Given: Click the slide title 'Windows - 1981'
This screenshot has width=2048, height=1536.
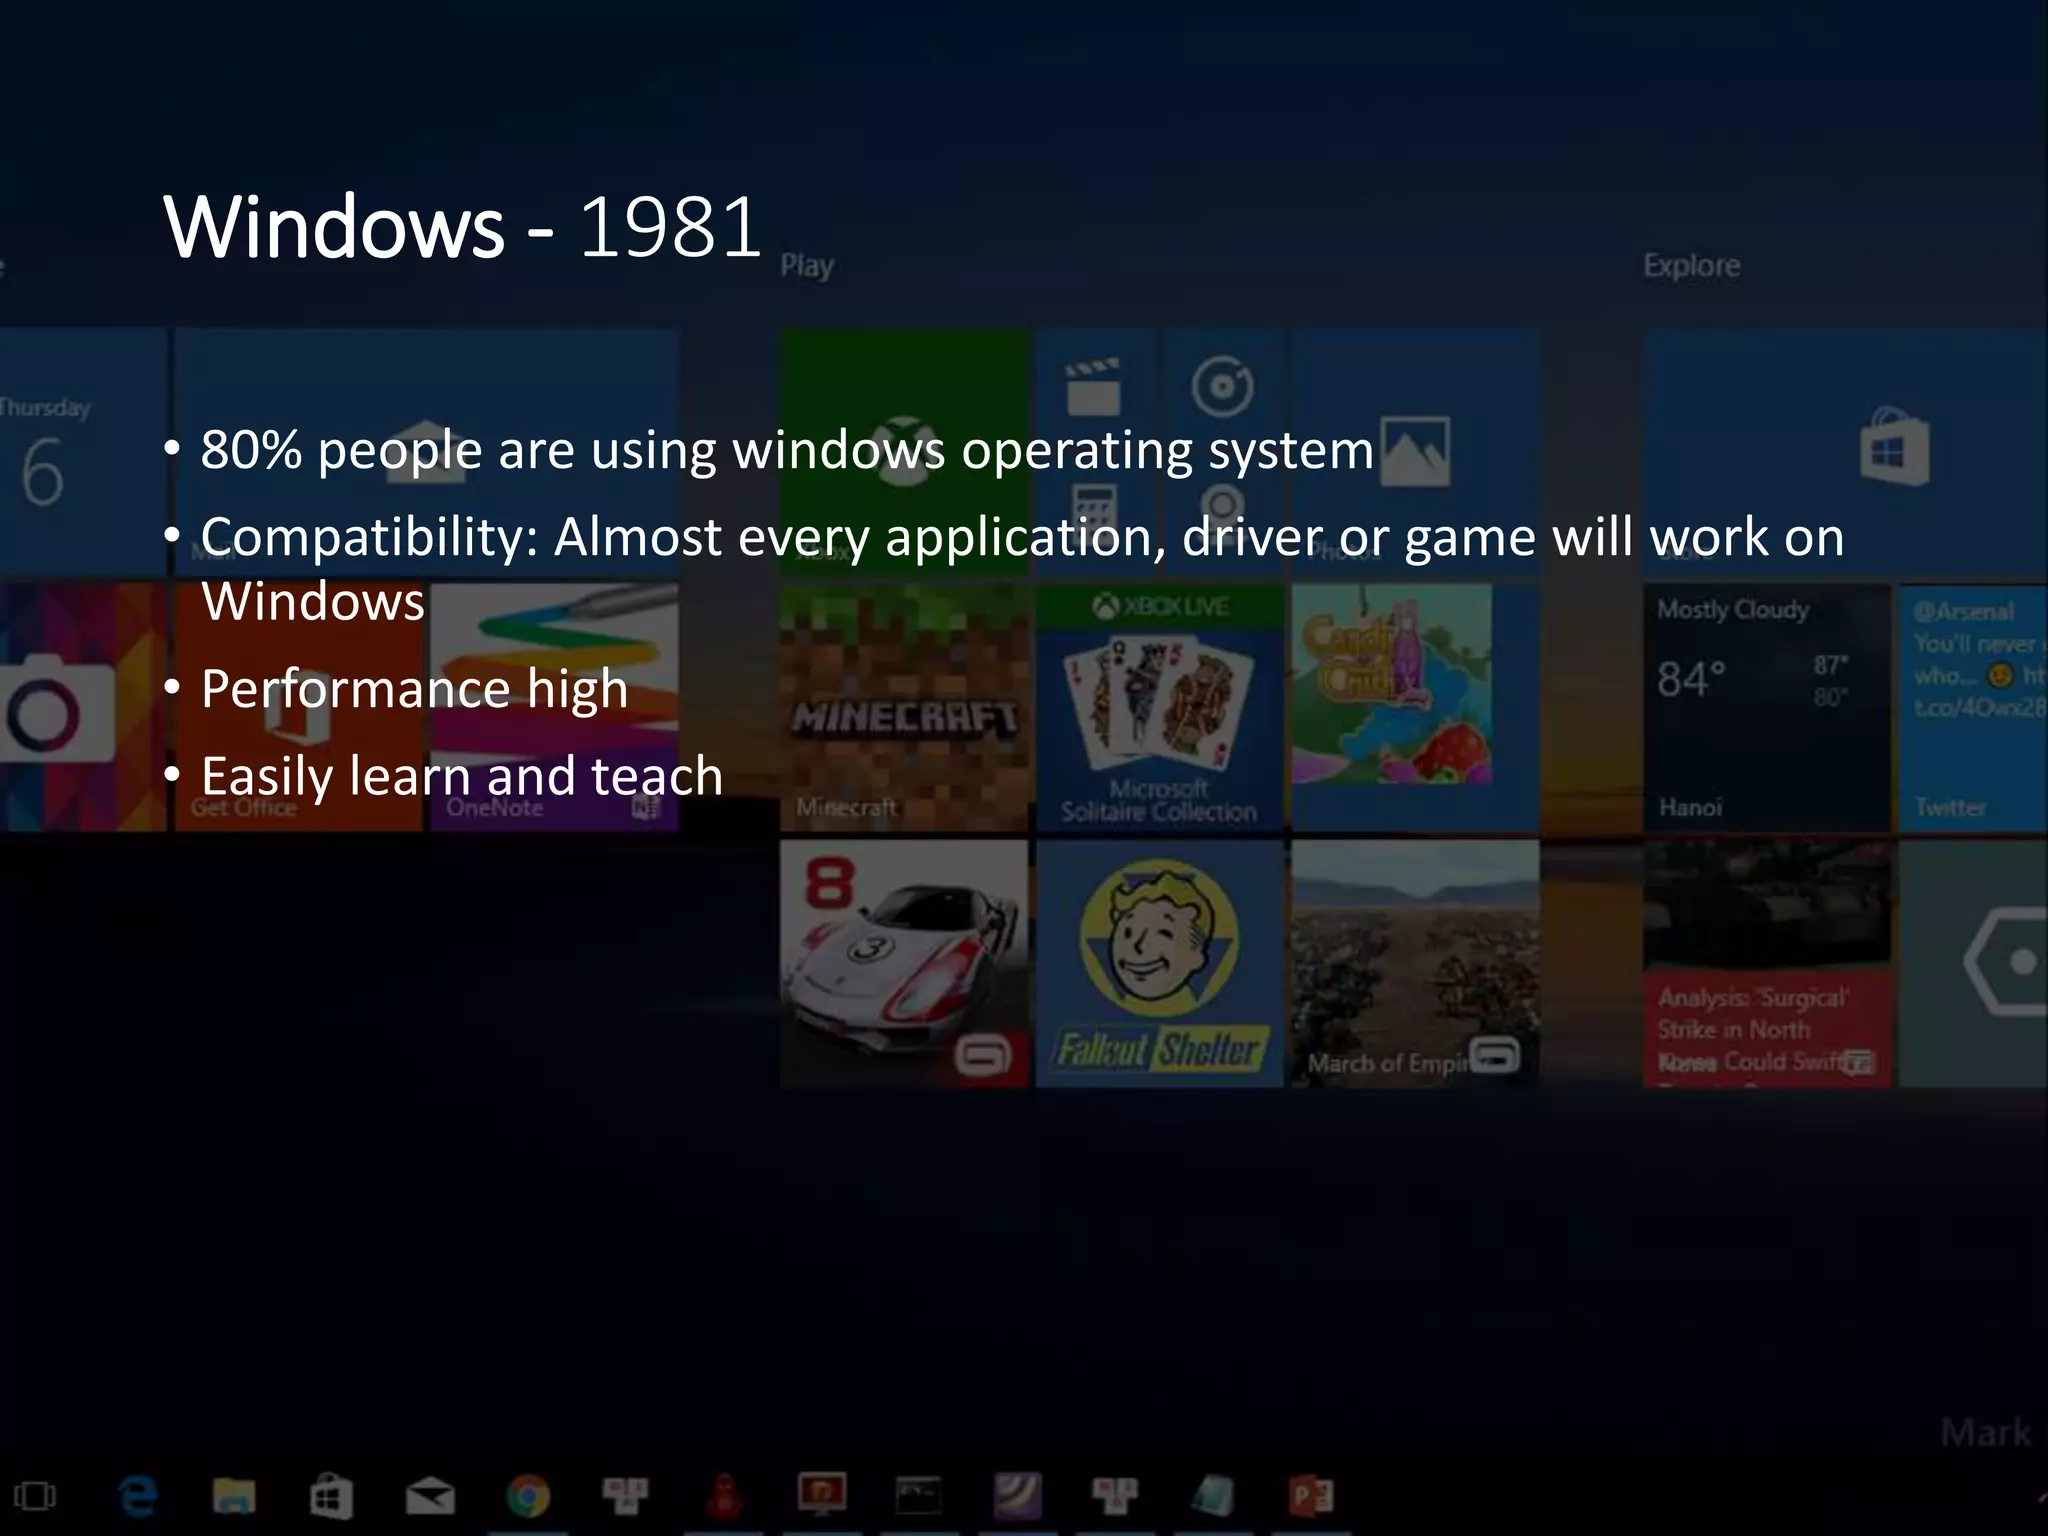Looking at the screenshot, I should pos(463,227).
